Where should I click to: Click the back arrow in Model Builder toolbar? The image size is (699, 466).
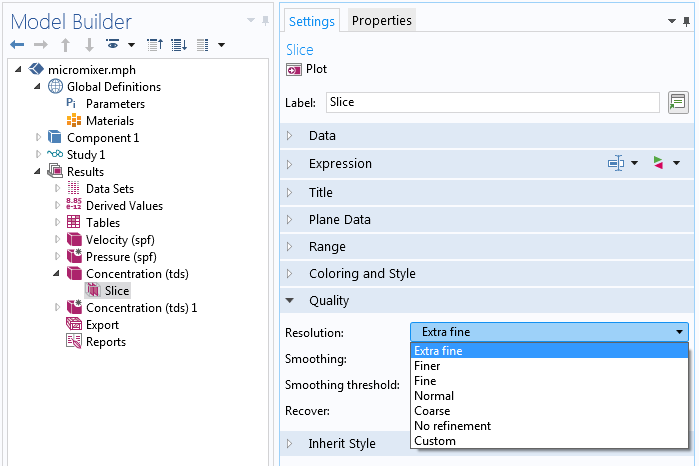point(17,45)
